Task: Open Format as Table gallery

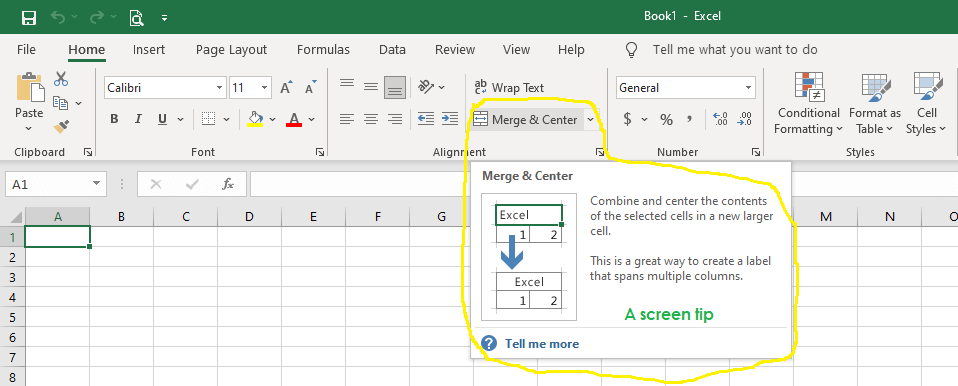Action: tap(875, 104)
